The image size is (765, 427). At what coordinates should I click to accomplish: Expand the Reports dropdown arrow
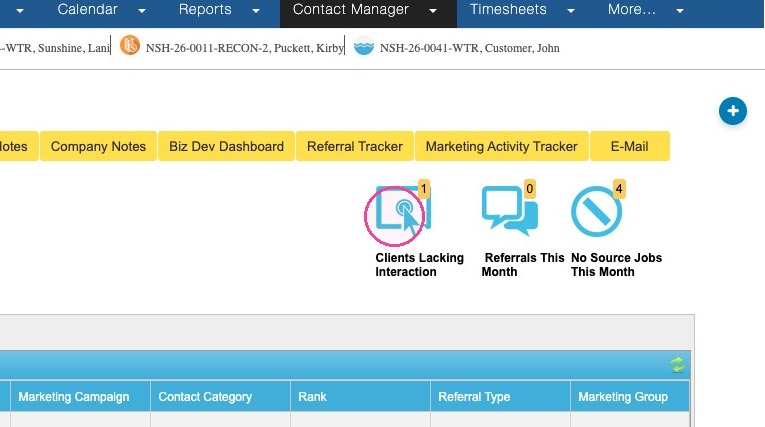pyautogui.click(x=256, y=11)
